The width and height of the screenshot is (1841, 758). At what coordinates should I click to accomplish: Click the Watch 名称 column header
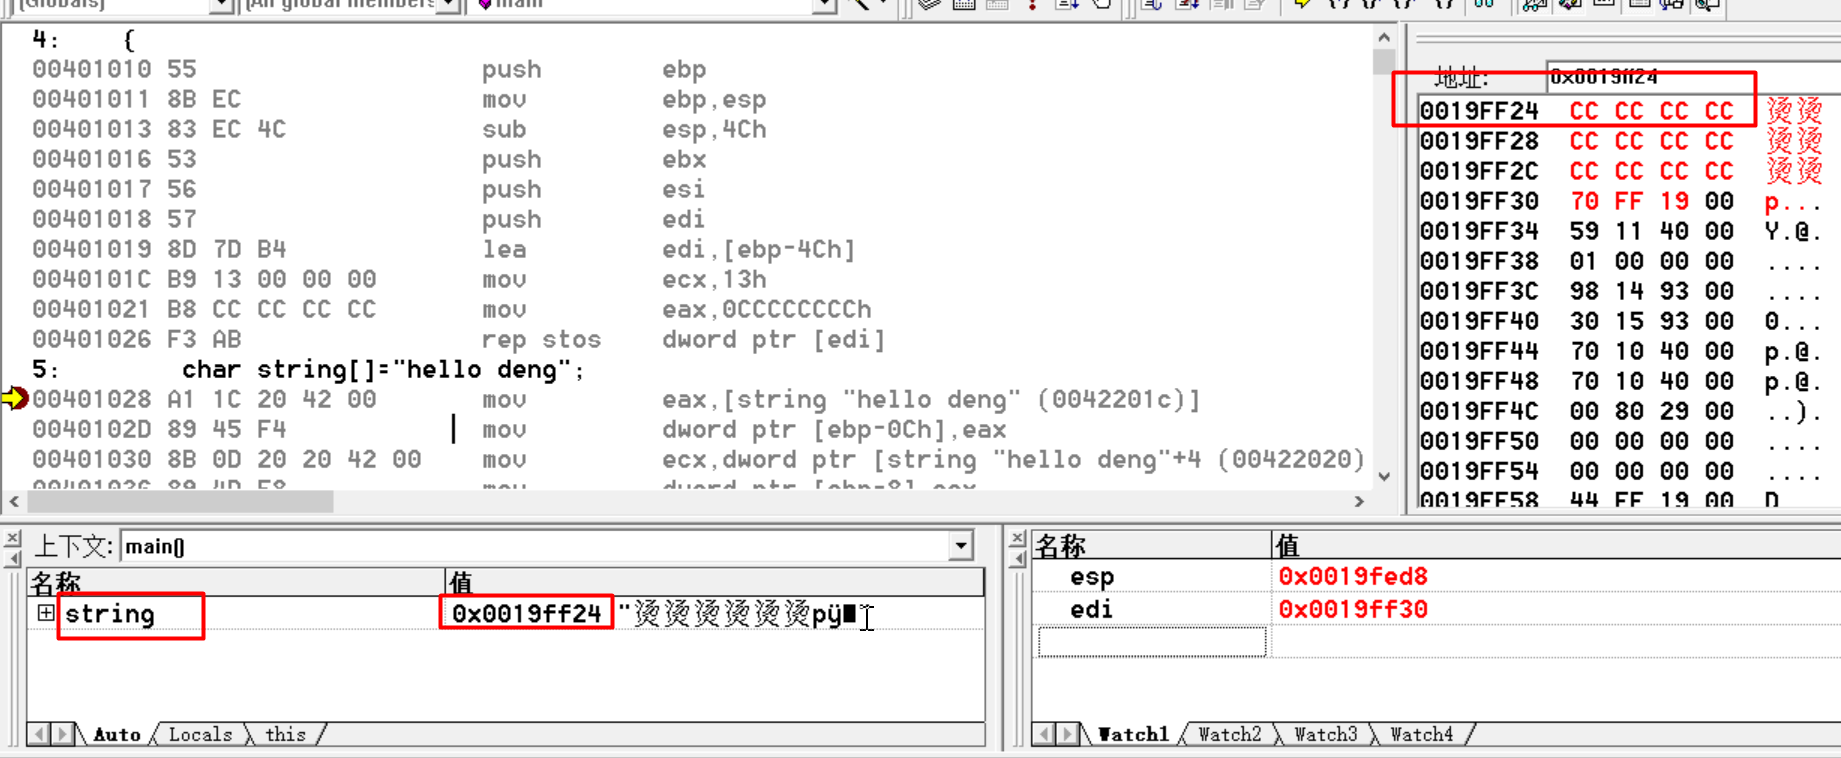point(1151,545)
